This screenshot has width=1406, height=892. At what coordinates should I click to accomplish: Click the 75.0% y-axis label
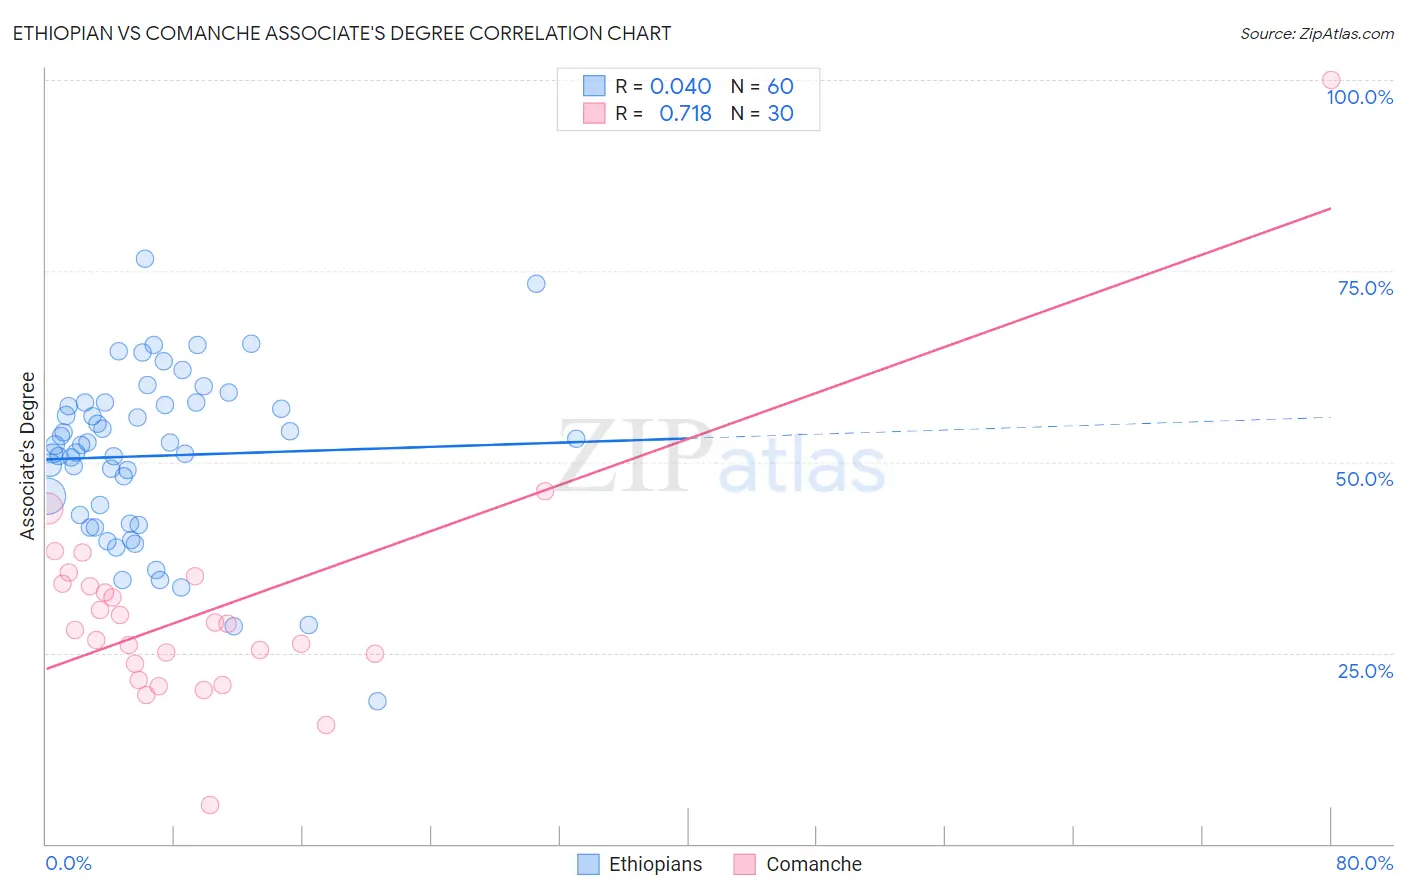(x=1365, y=288)
